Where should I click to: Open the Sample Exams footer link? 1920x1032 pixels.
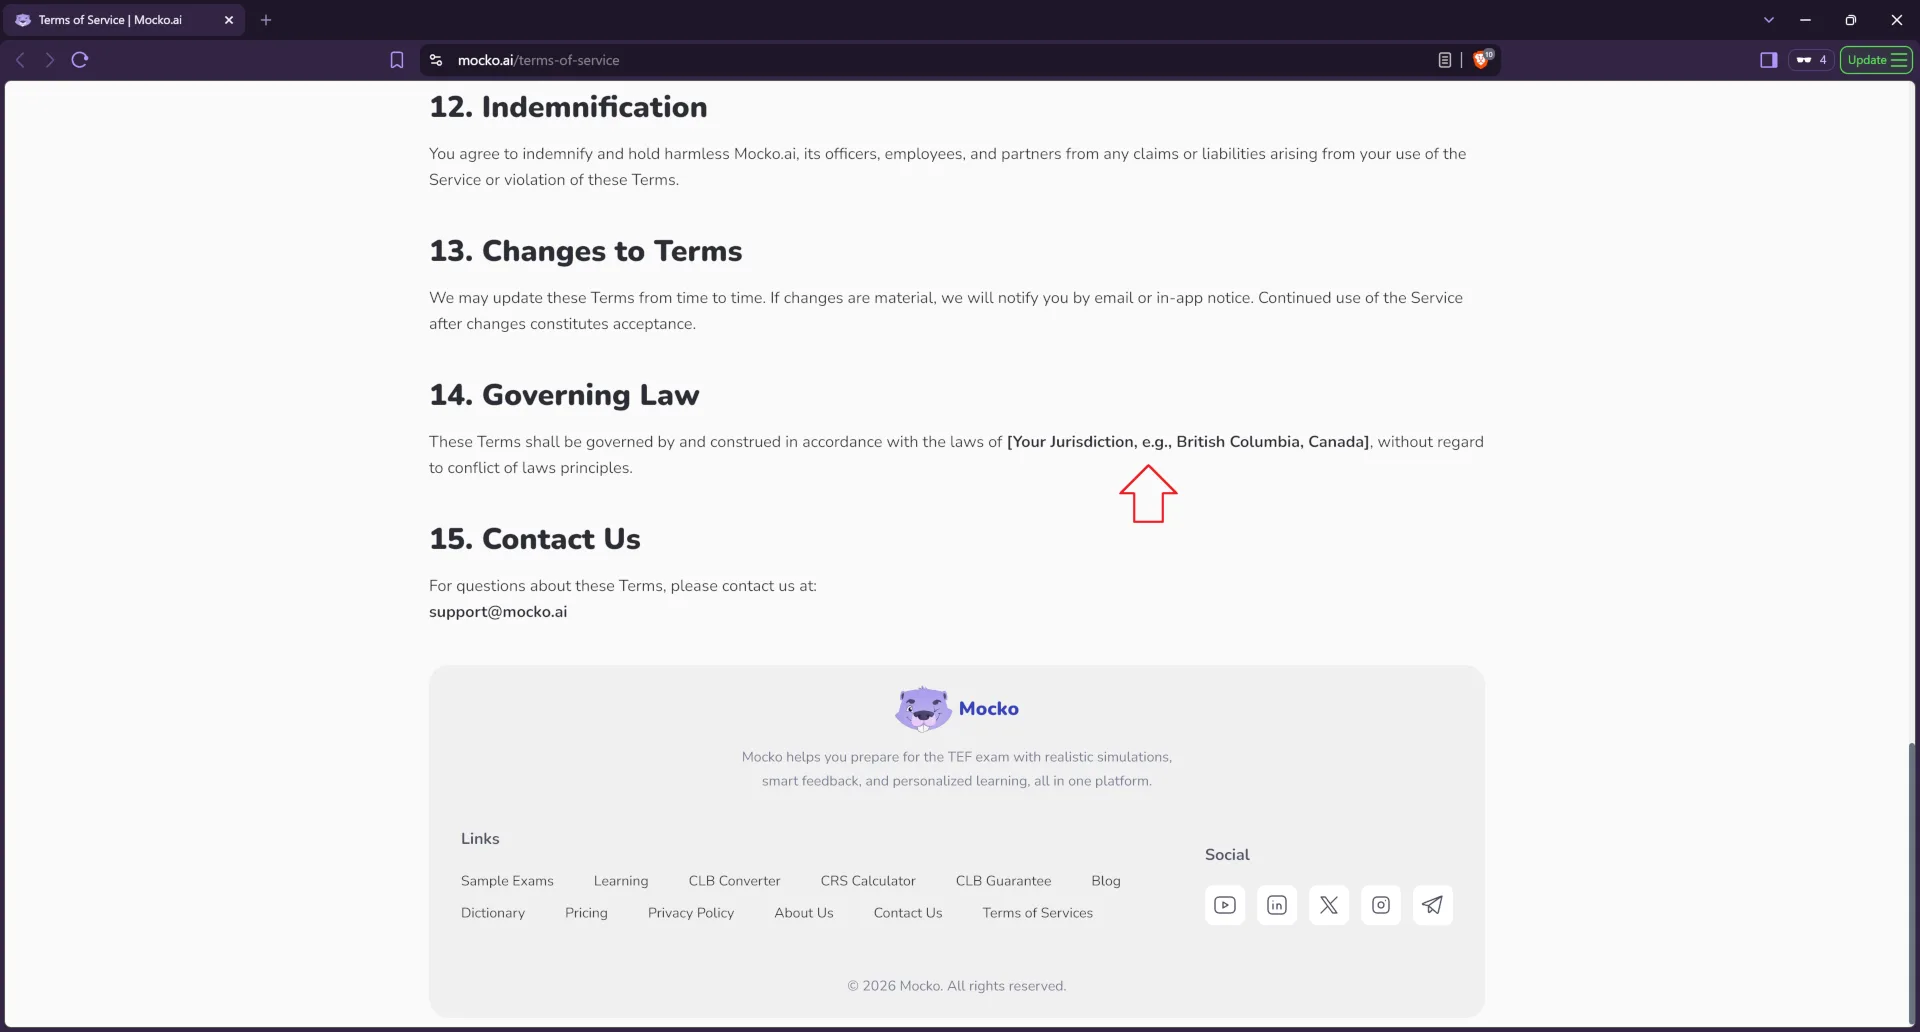point(507,881)
